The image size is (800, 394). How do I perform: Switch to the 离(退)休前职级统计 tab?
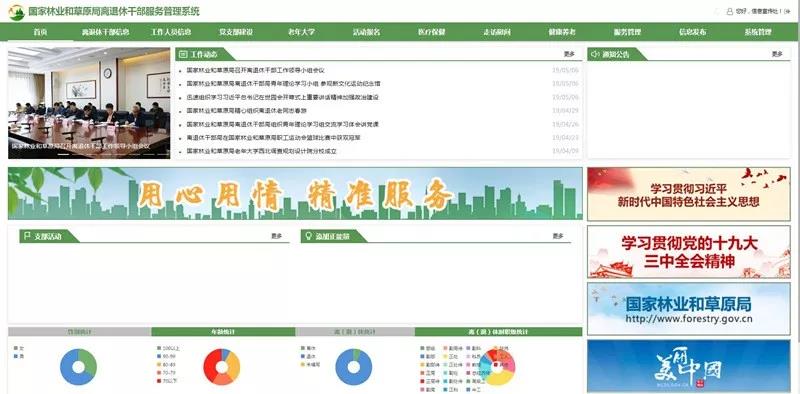click(498, 332)
